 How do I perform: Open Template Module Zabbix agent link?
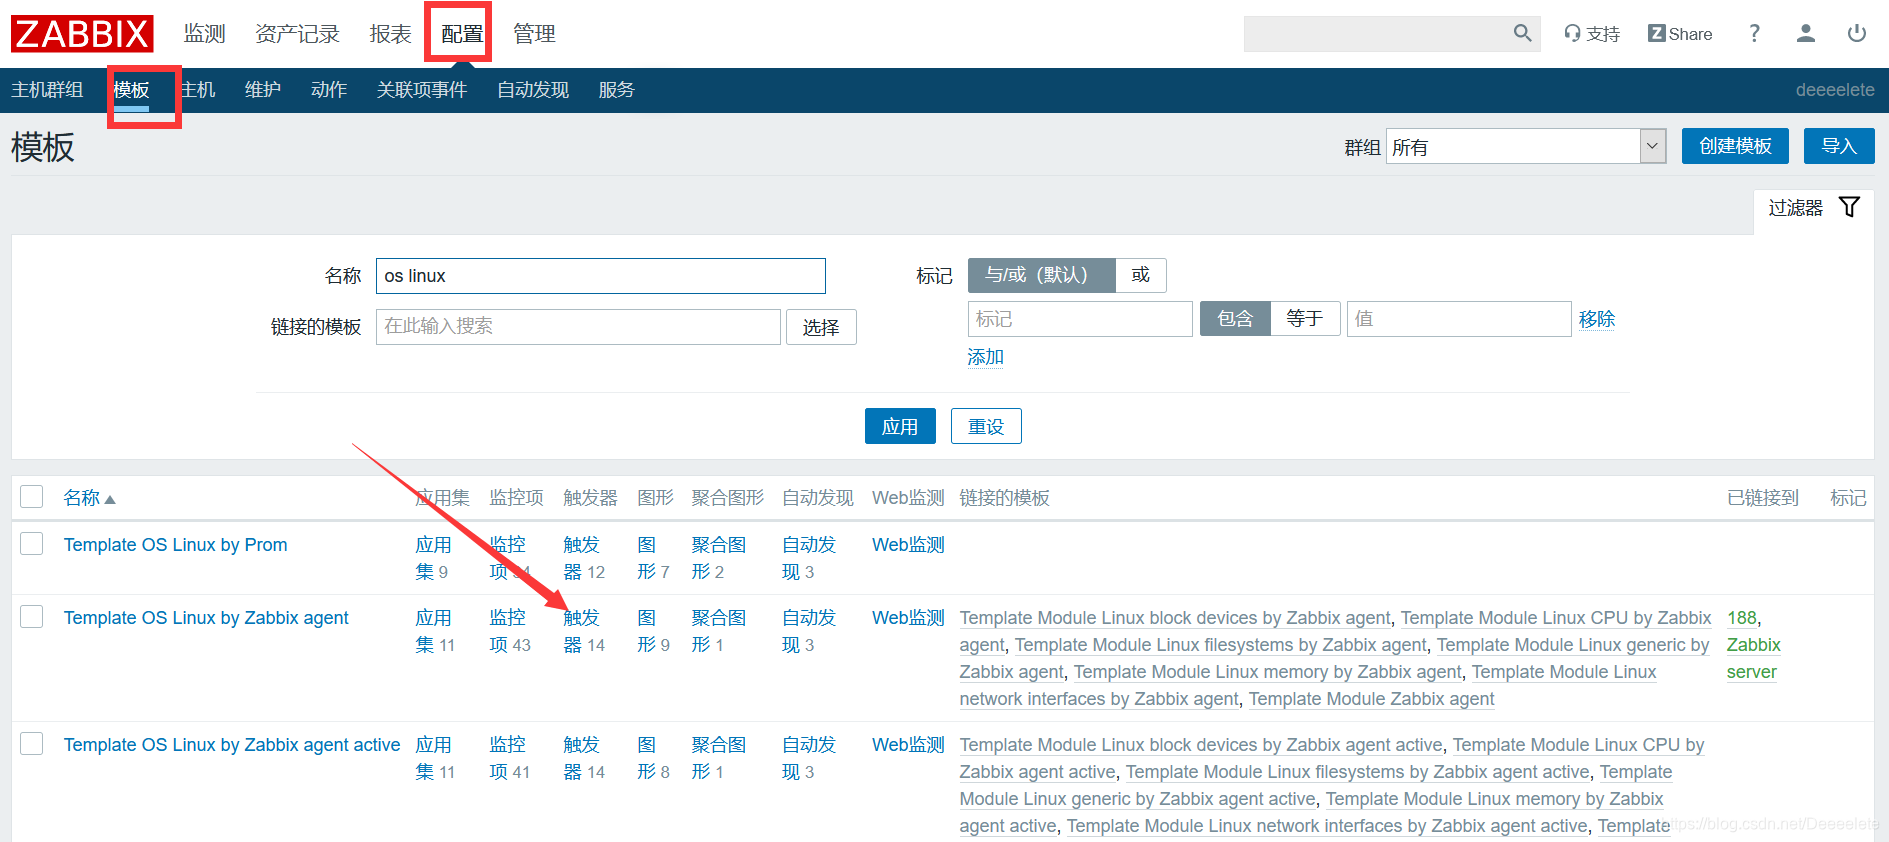[1372, 699]
